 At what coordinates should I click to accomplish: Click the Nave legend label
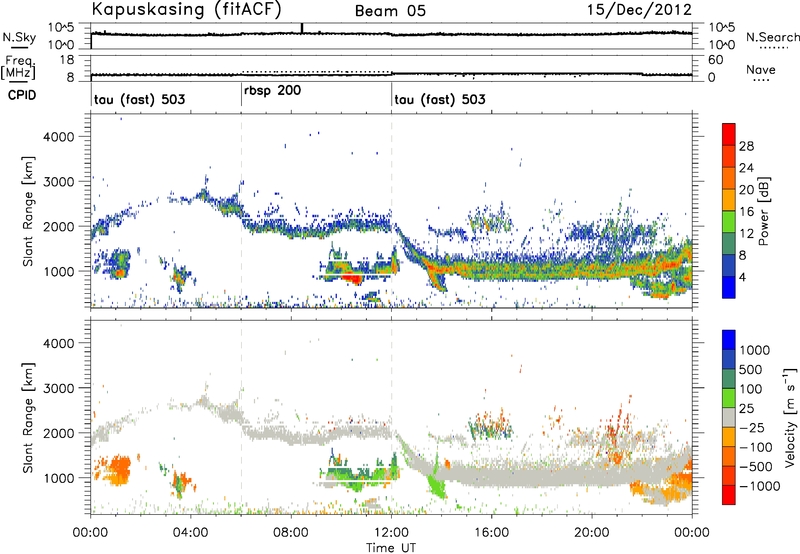point(761,70)
